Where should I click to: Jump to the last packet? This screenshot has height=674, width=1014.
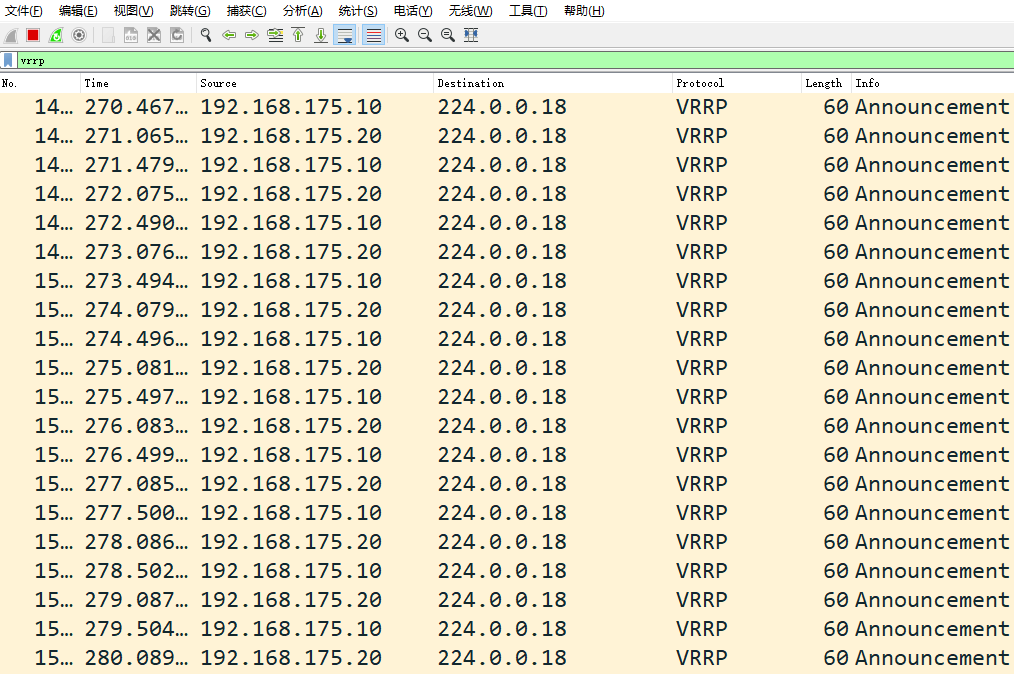(x=321, y=35)
